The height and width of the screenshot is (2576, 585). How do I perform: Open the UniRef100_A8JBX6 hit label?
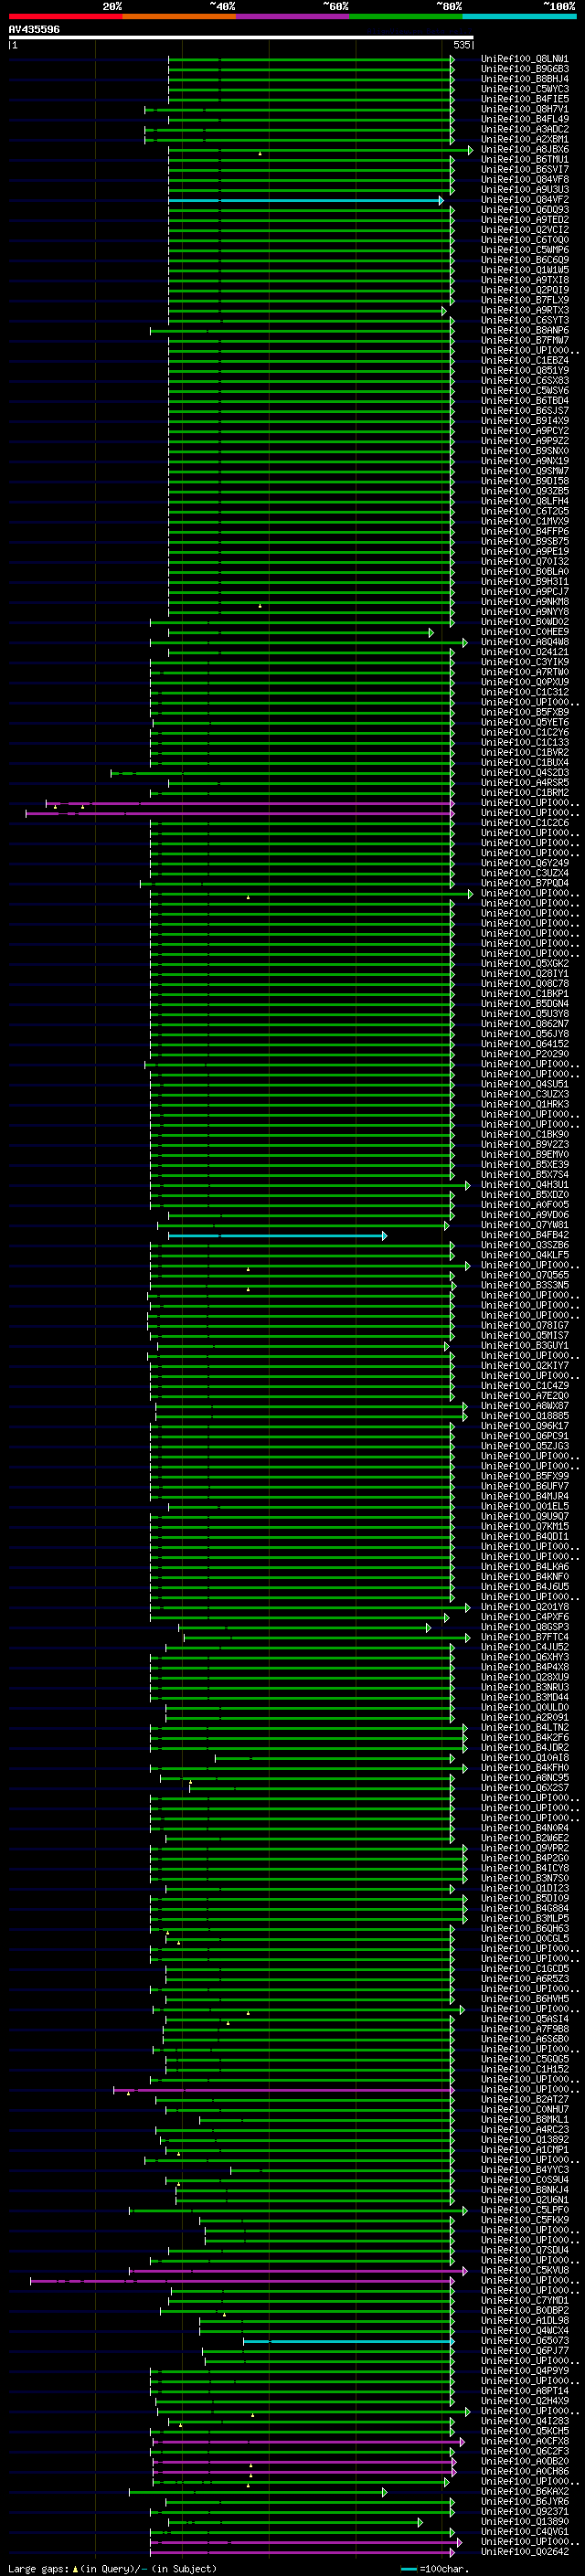click(x=525, y=150)
